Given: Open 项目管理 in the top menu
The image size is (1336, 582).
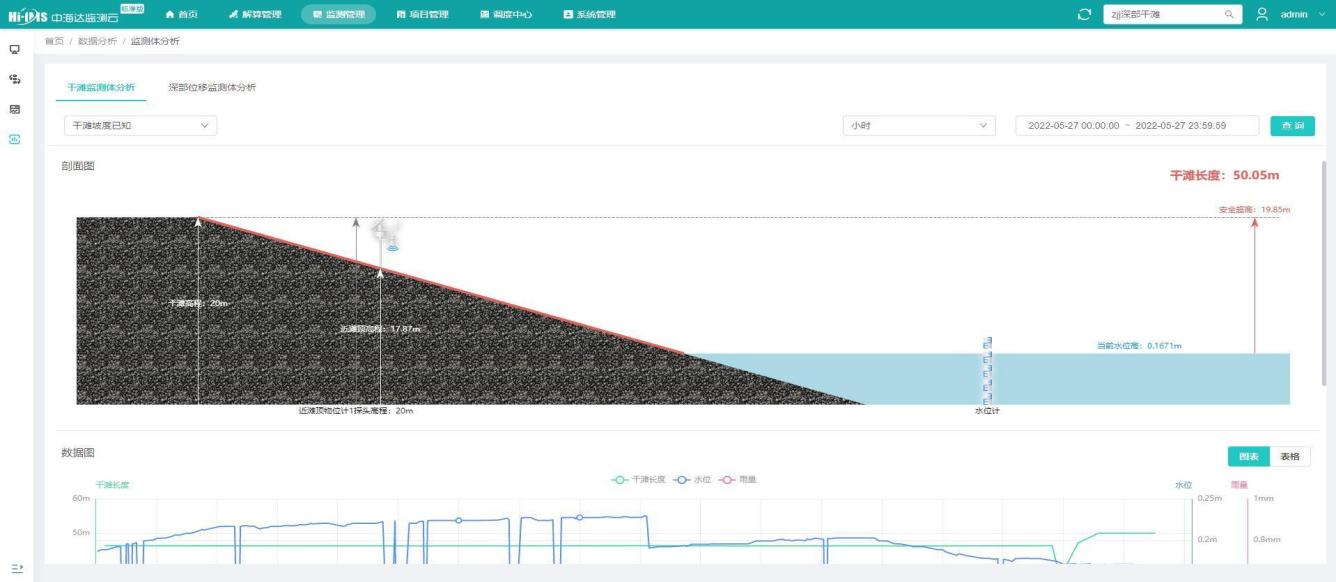Looking at the screenshot, I should point(422,14).
